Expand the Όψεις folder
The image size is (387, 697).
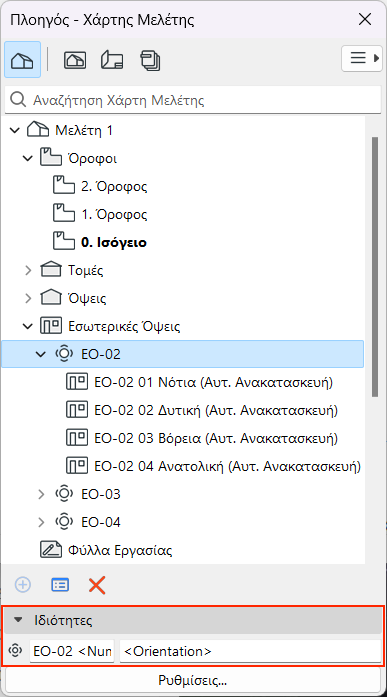tap(28, 298)
